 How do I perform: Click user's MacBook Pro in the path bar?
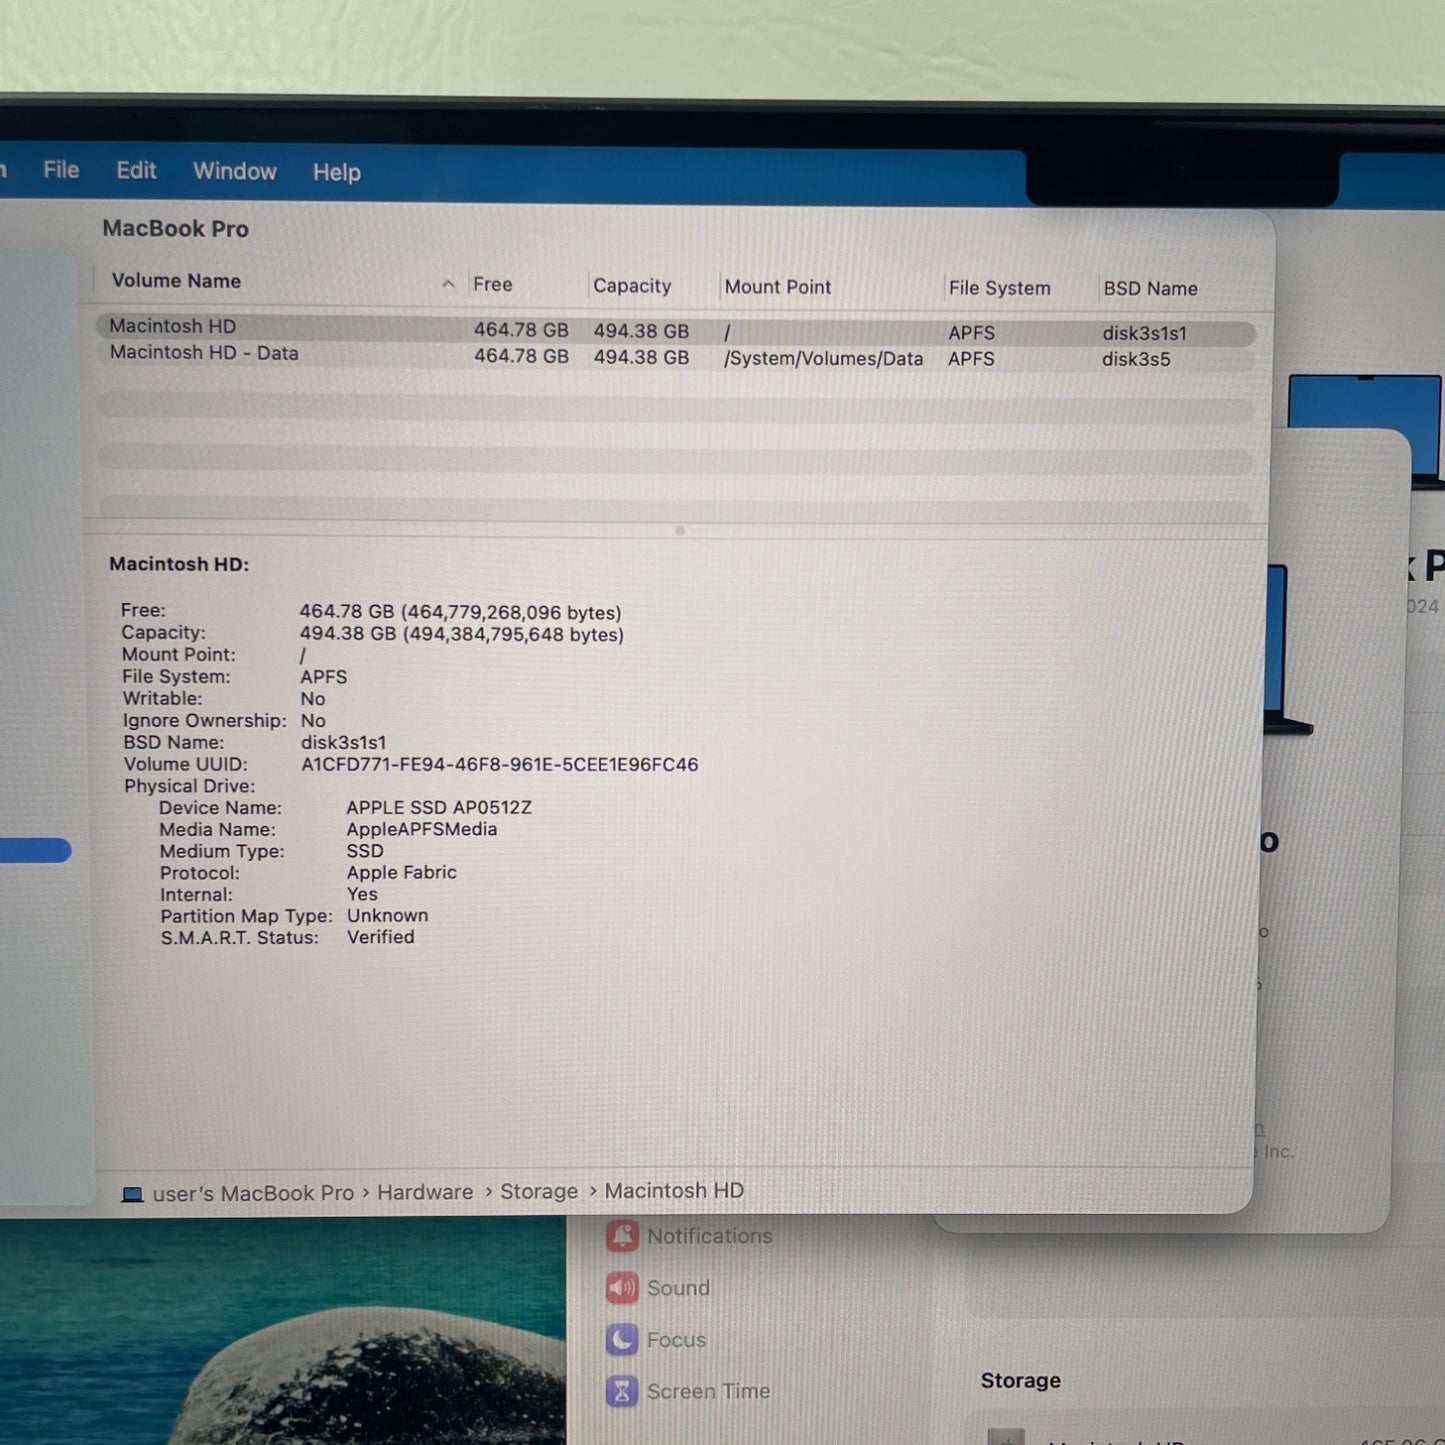click(x=253, y=1194)
